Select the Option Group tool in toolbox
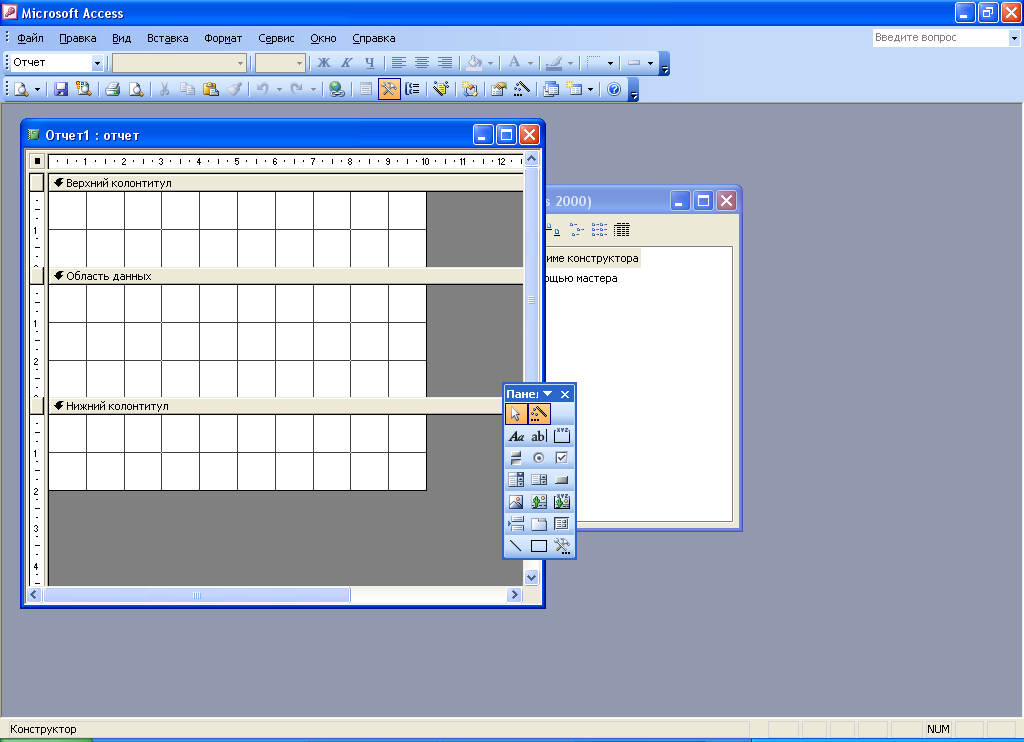This screenshot has width=1024, height=742. 562,436
